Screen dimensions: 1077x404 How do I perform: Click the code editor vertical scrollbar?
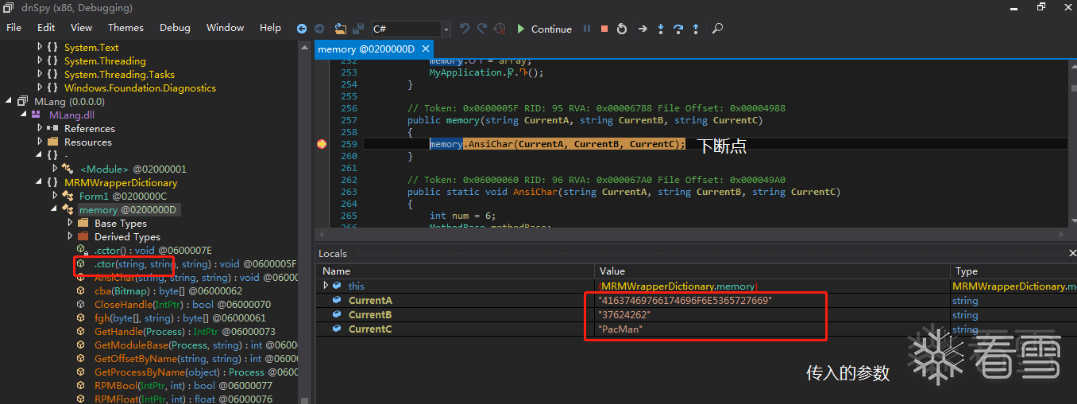[x=1072, y=142]
